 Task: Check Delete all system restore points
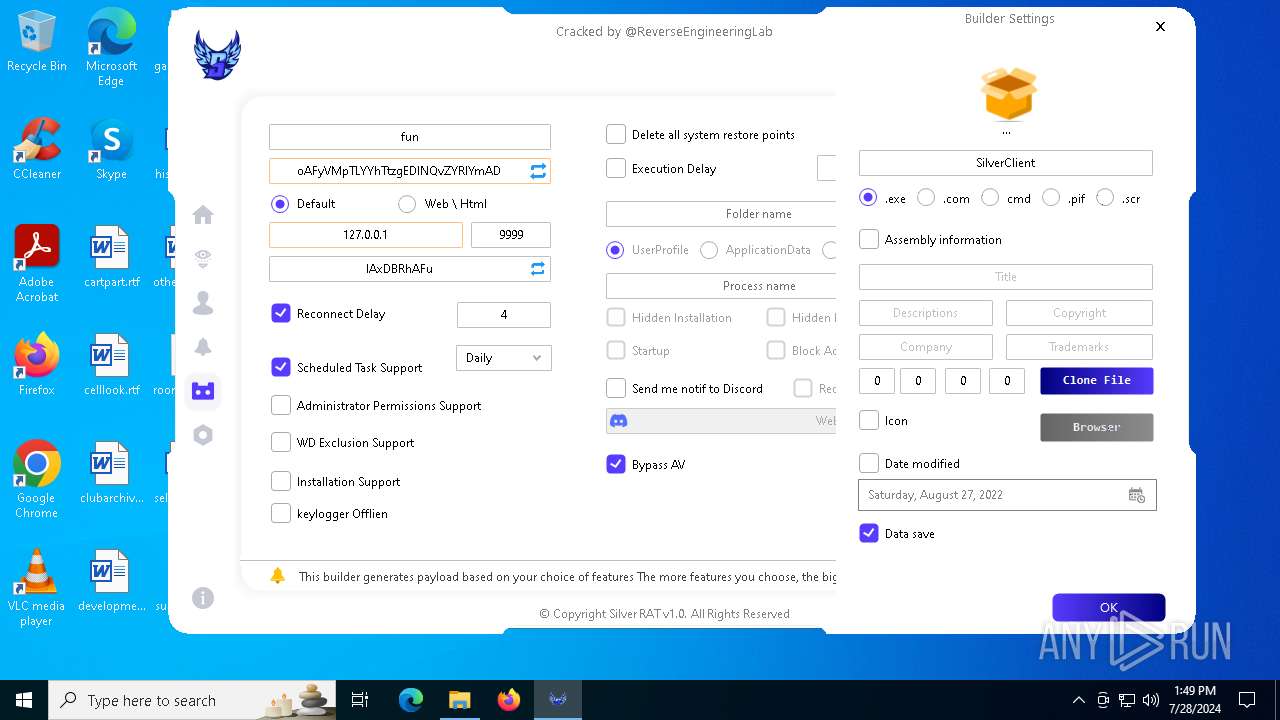tap(616, 134)
